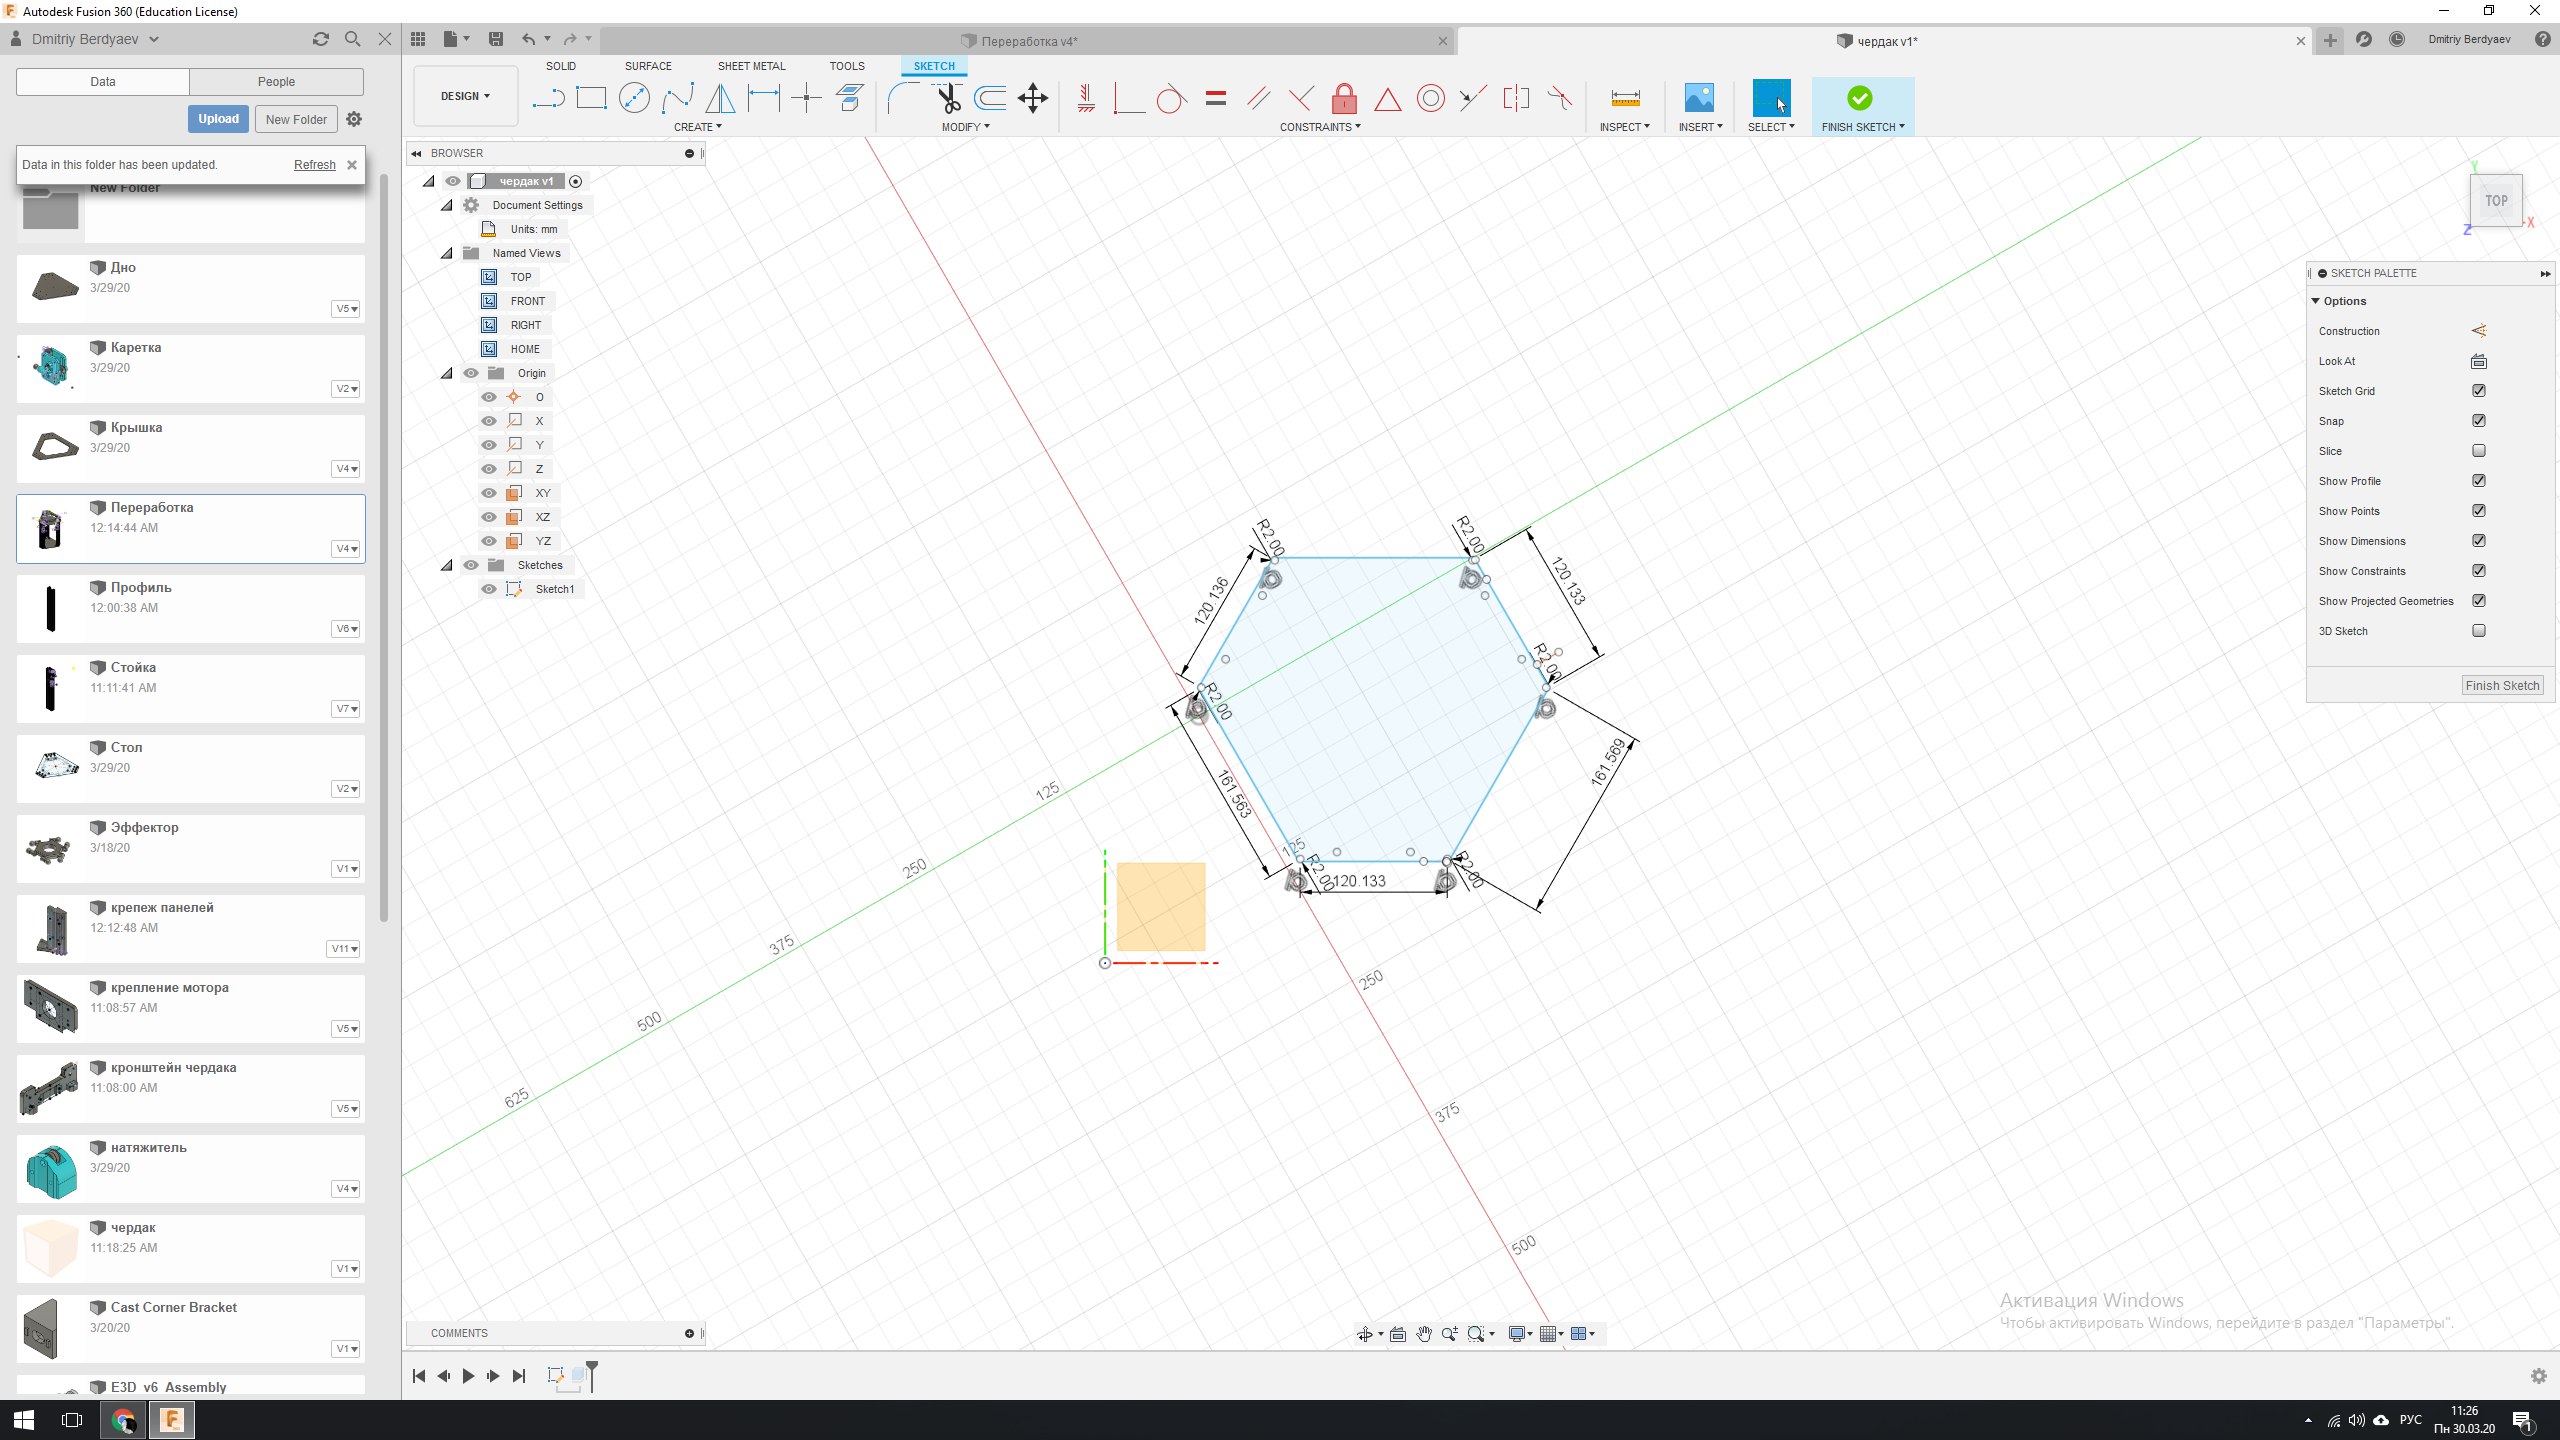Image resolution: width=2560 pixels, height=1440 pixels.
Task: Switch to the SURFACE tab
Action: [648, 66]
